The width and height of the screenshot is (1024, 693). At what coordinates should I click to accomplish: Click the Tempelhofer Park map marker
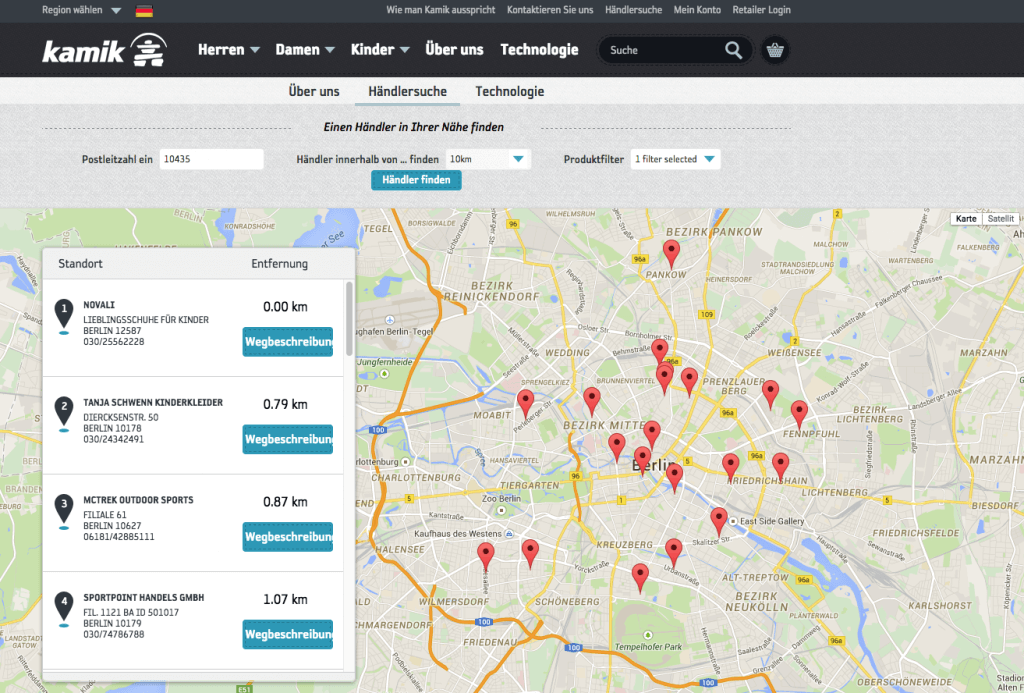pyautogui.click(x=648, y=635)
